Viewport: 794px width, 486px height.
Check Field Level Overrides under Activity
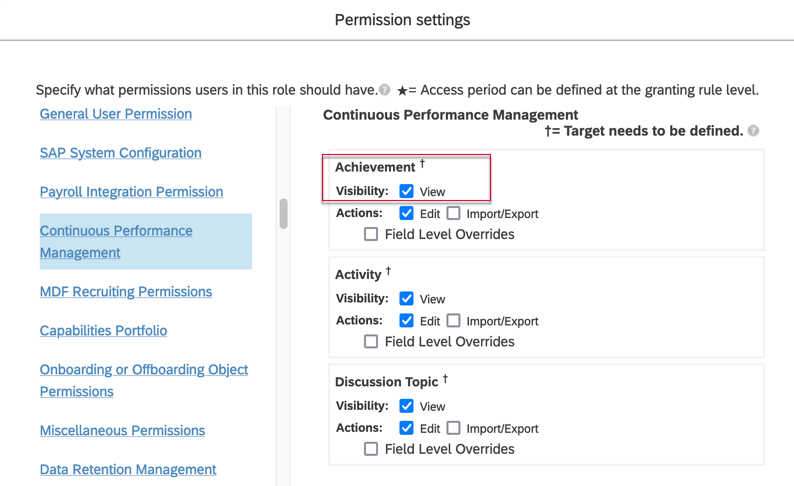[371, 341]
